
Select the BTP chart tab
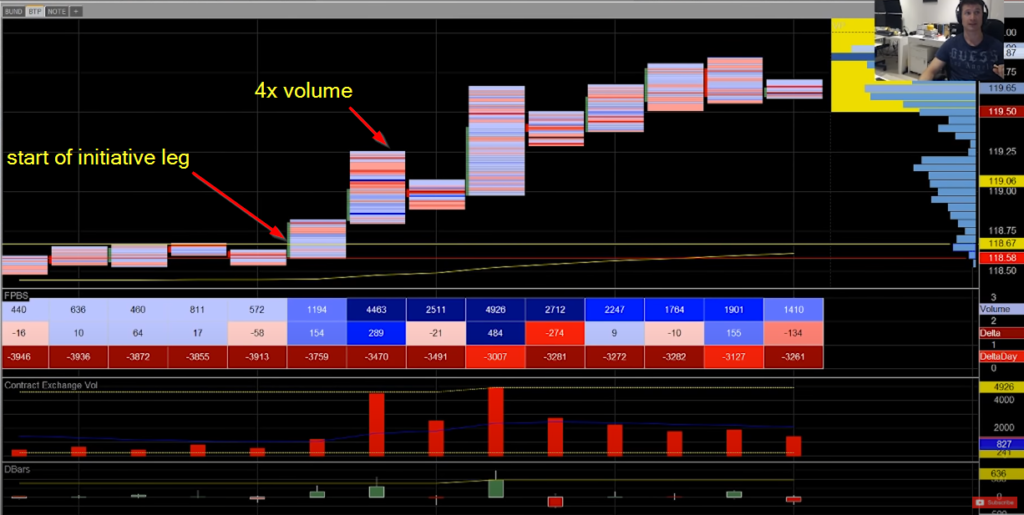point(35,11)
